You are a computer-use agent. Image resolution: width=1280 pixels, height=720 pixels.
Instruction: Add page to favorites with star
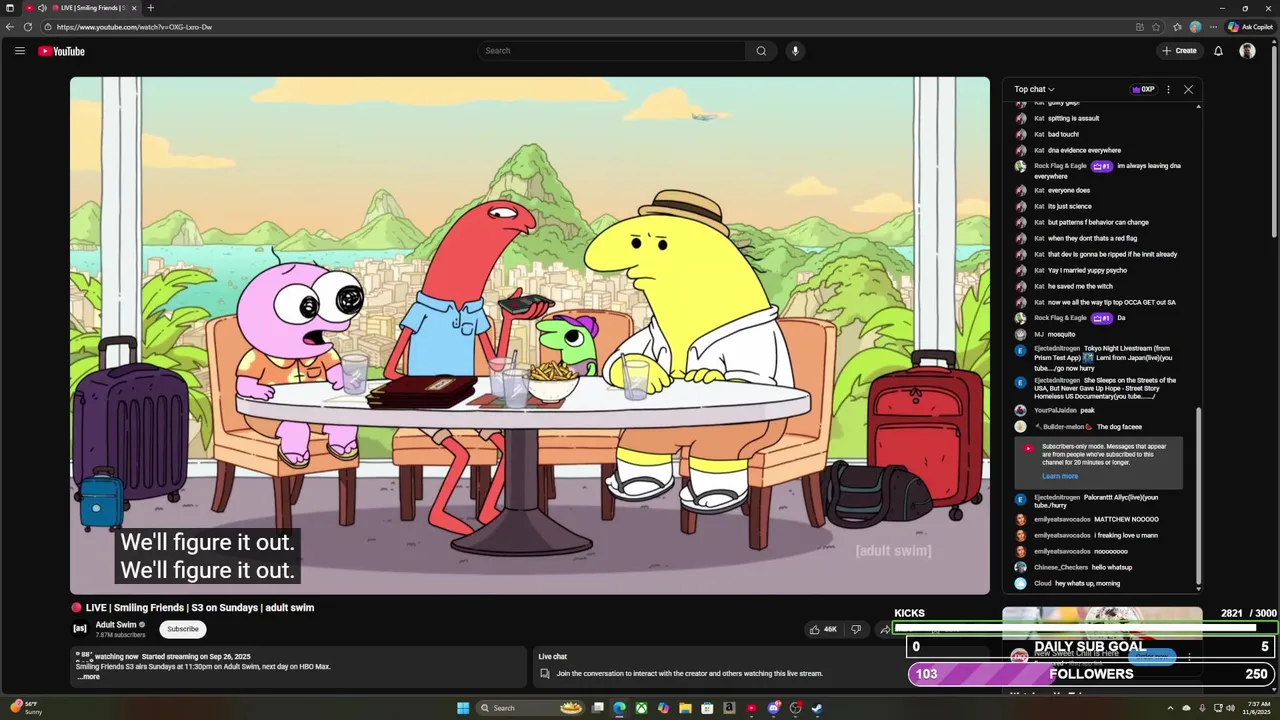[1156, 27]
